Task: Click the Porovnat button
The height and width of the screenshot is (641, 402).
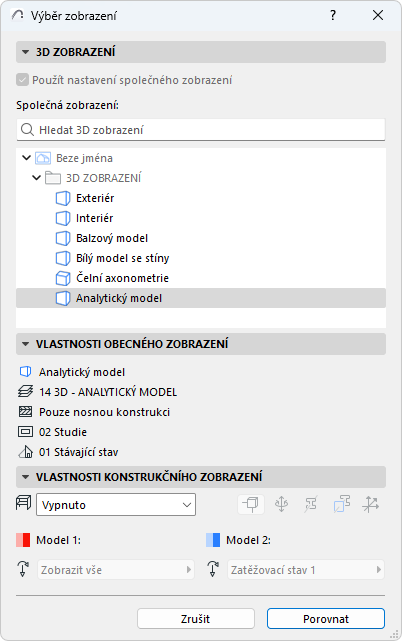Action: tap(326, 619)
